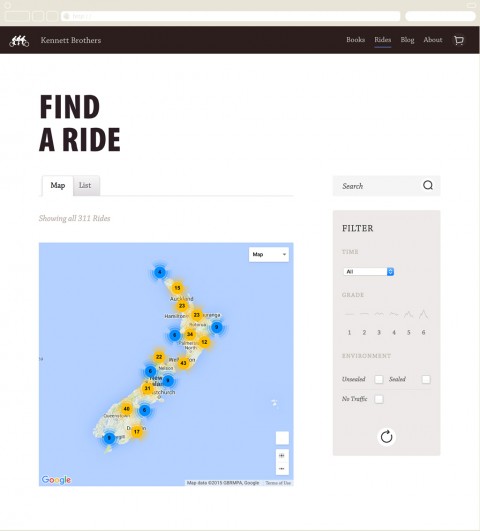
Task: Click the yellow cluster marker labeled 43
Action: point(183,363)
